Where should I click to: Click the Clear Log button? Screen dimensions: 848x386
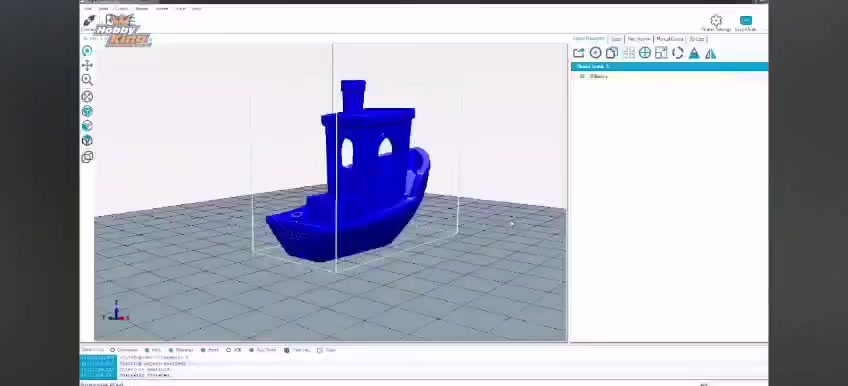pyautogui.click(x=297, y=350)
